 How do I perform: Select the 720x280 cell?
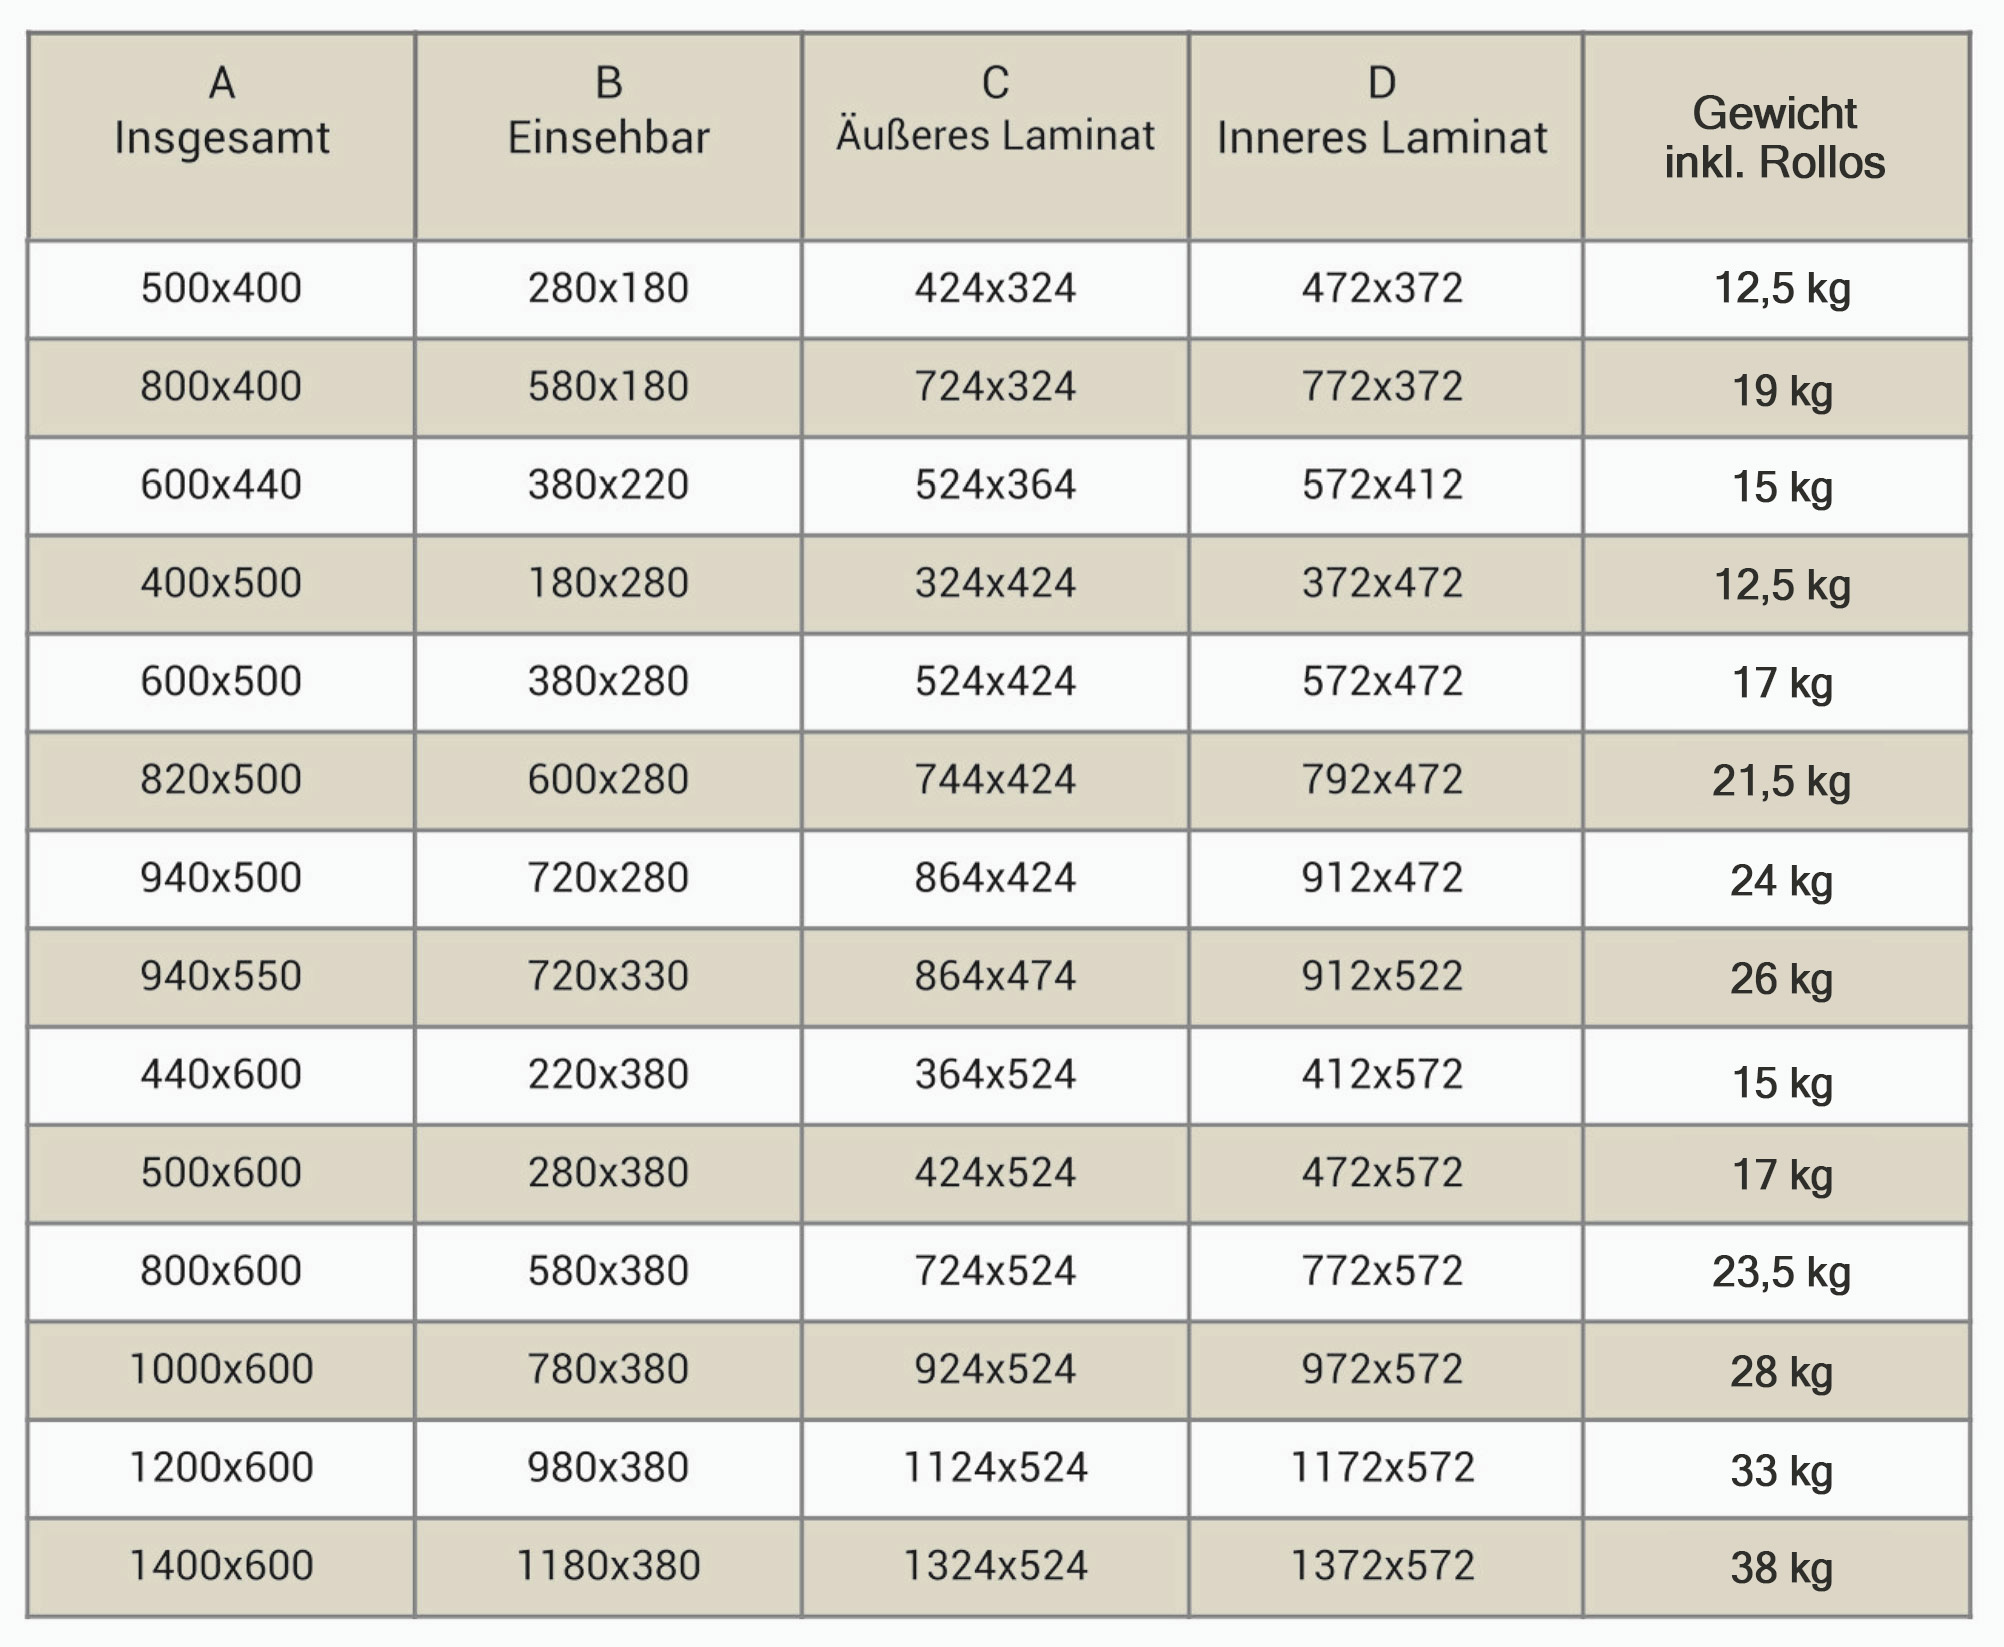pyautogui.click(x=608, y=879)
